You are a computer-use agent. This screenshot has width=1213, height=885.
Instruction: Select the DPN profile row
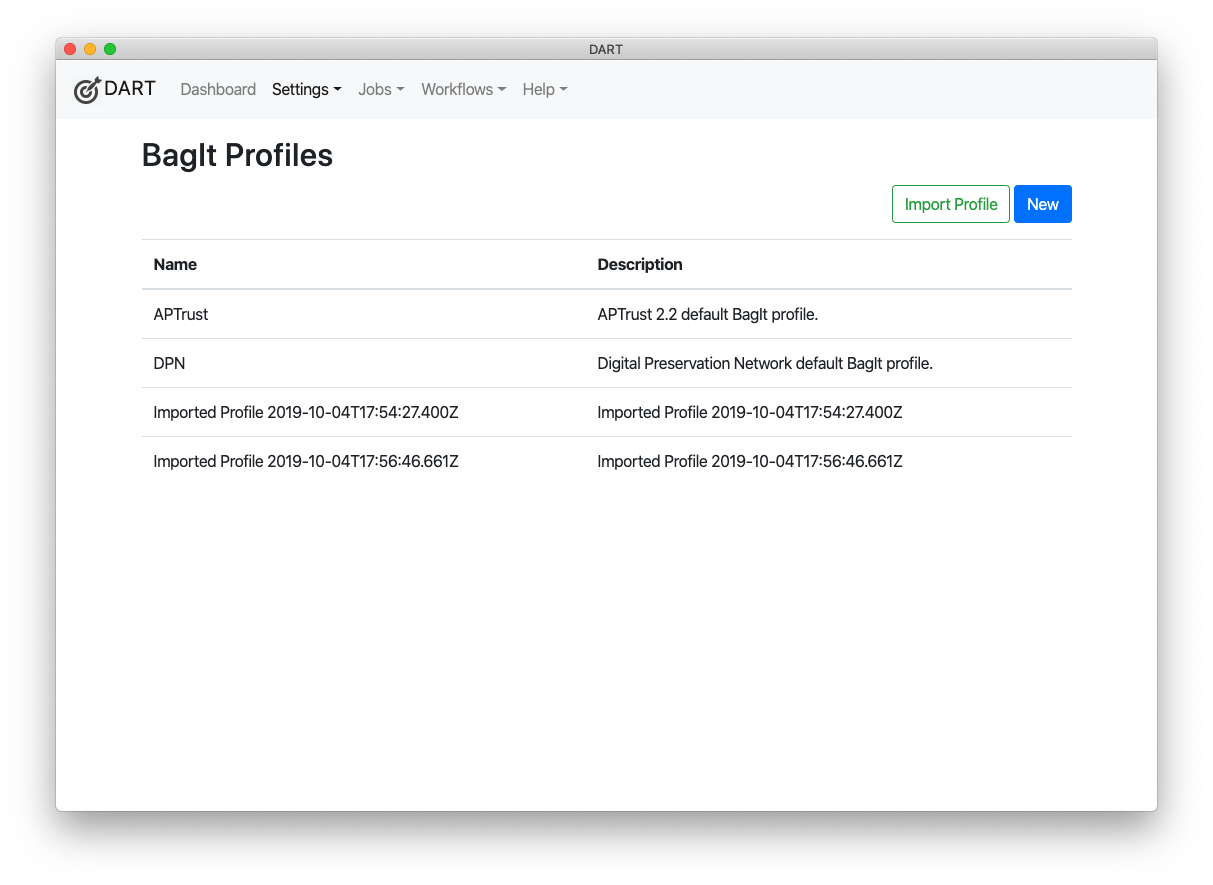[169, 363]
